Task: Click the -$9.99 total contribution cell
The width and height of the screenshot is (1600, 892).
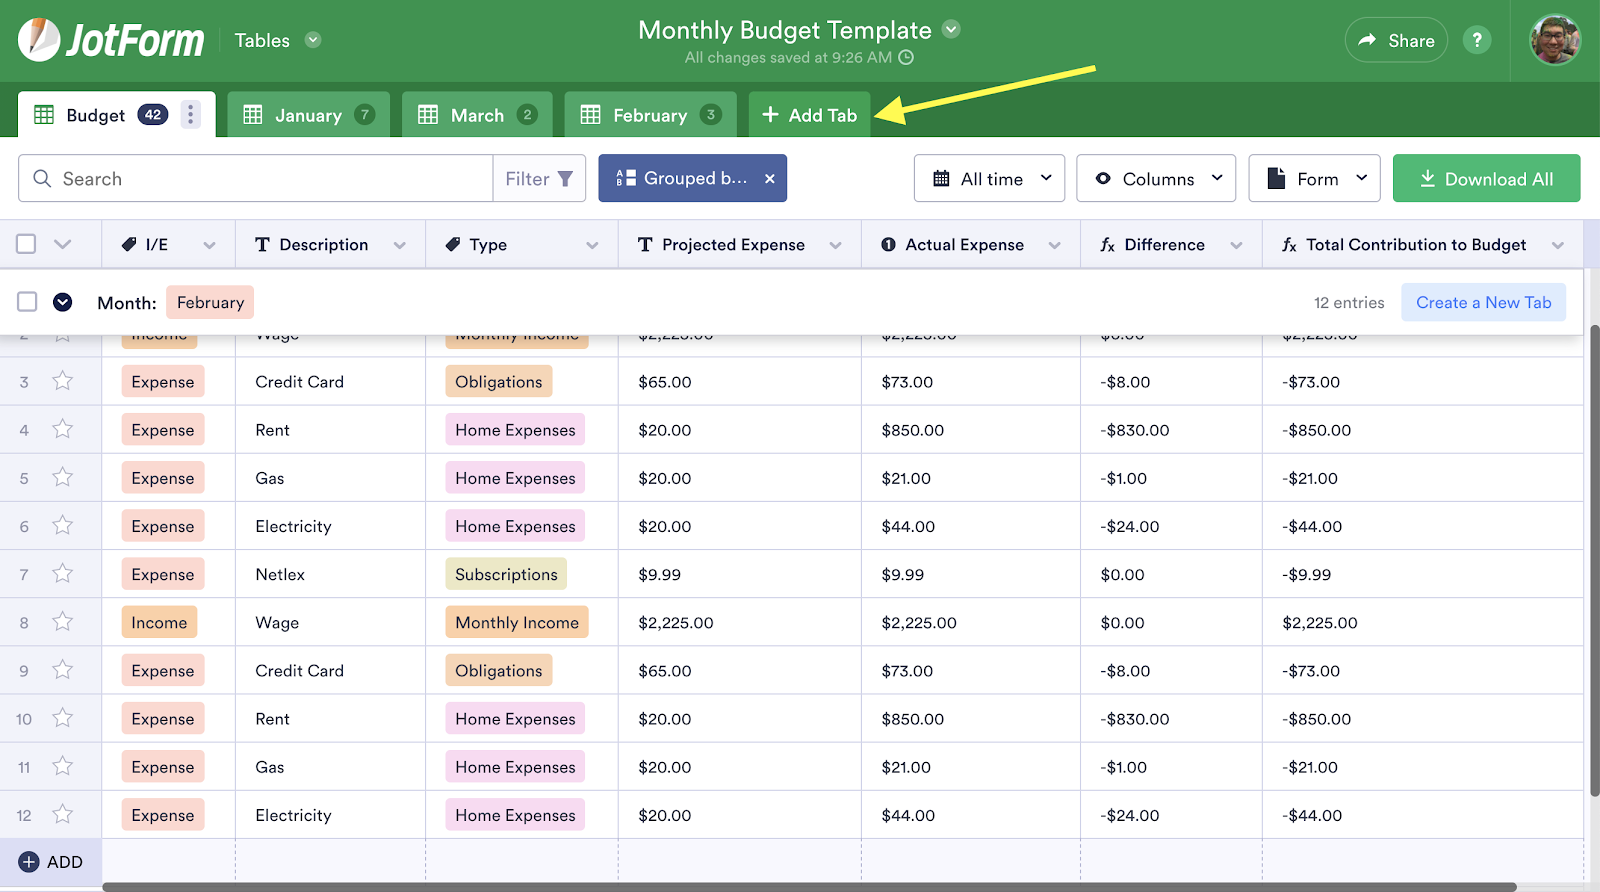Action: 1422,574
